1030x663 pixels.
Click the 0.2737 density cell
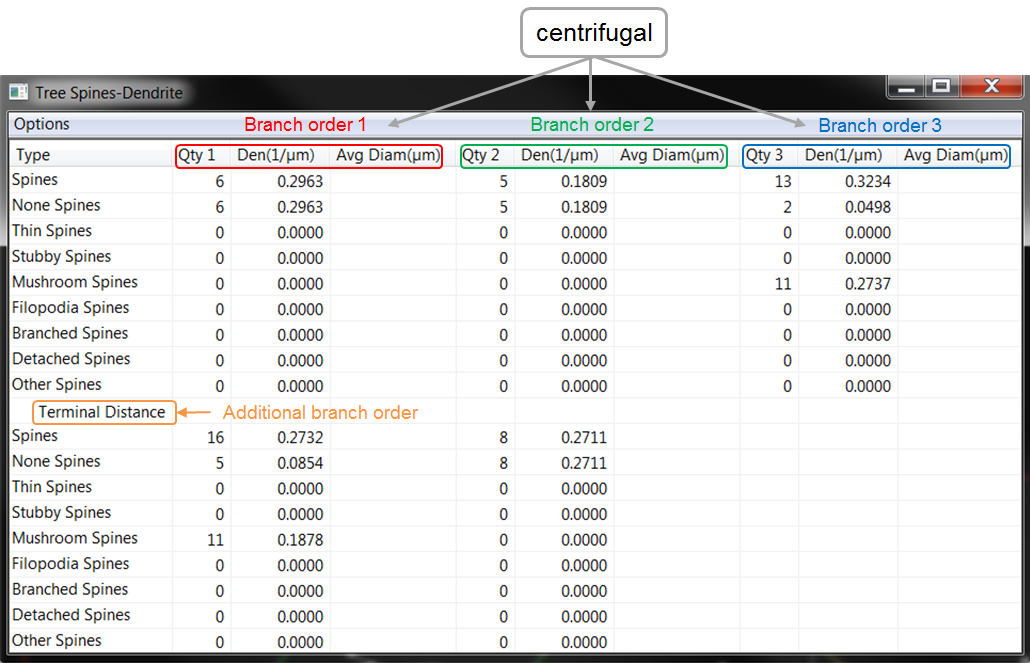(866, 283)
